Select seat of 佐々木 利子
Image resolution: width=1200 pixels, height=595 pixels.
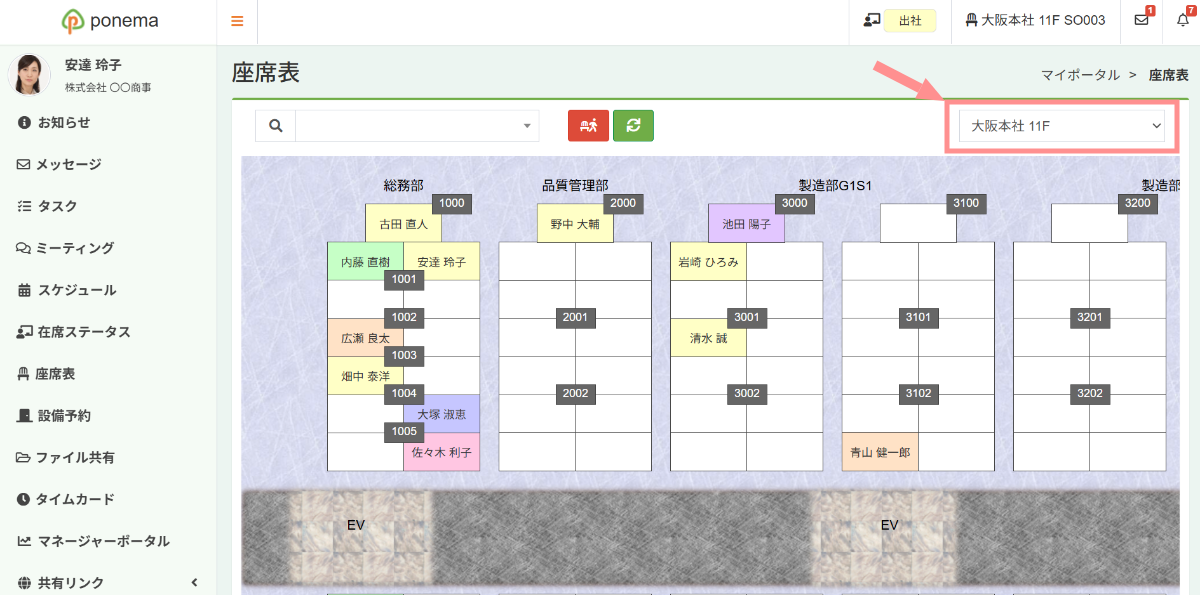tap(441, 452)
